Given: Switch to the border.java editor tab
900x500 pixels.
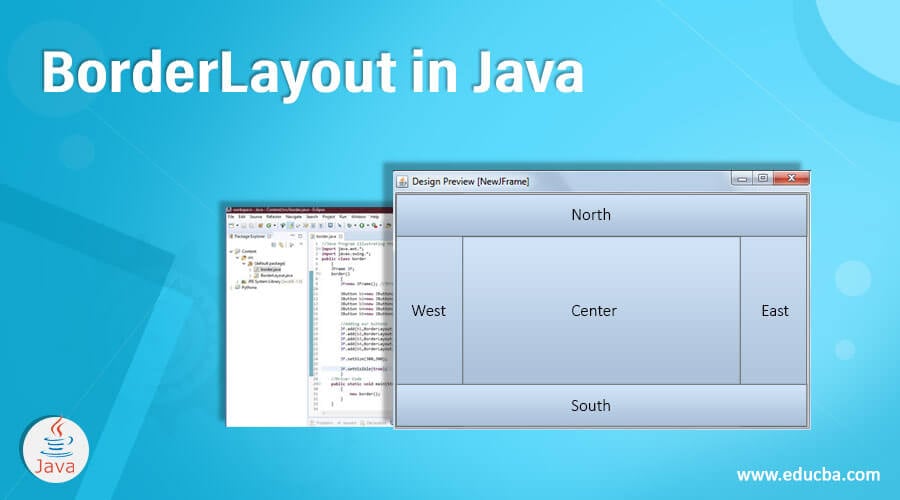Looking at the screenshot, I should (x=326, y=237).
